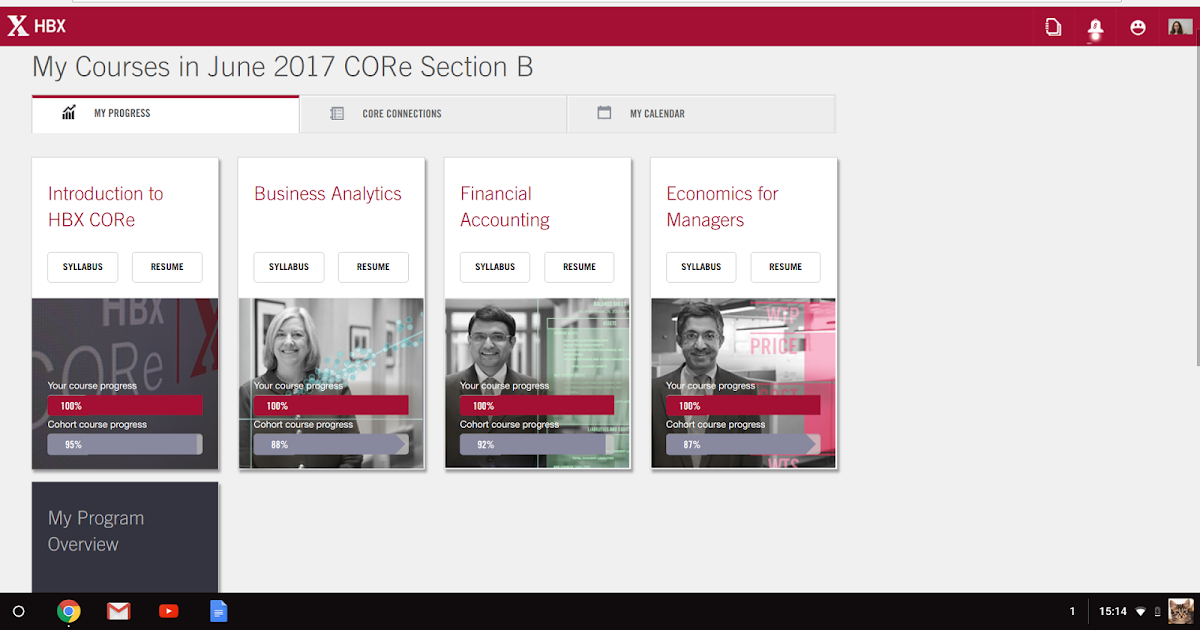Click the HBX logo in header

(36, 27)
